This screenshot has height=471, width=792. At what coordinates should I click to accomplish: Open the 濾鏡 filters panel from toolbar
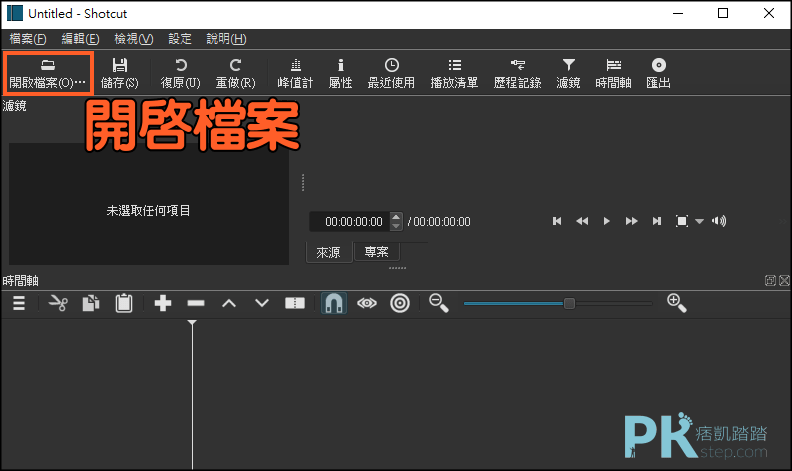(569, 73)
